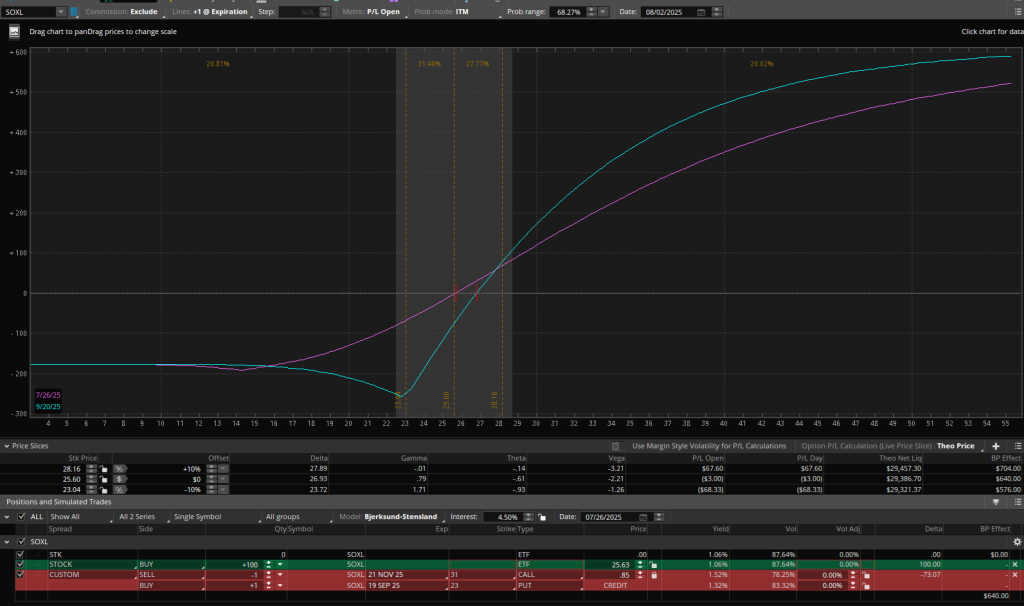The width and height of the screenshot is (1024, 606).
Task: Click lock icon beside 28.16 price slice
Action: (x=103, y=467)
